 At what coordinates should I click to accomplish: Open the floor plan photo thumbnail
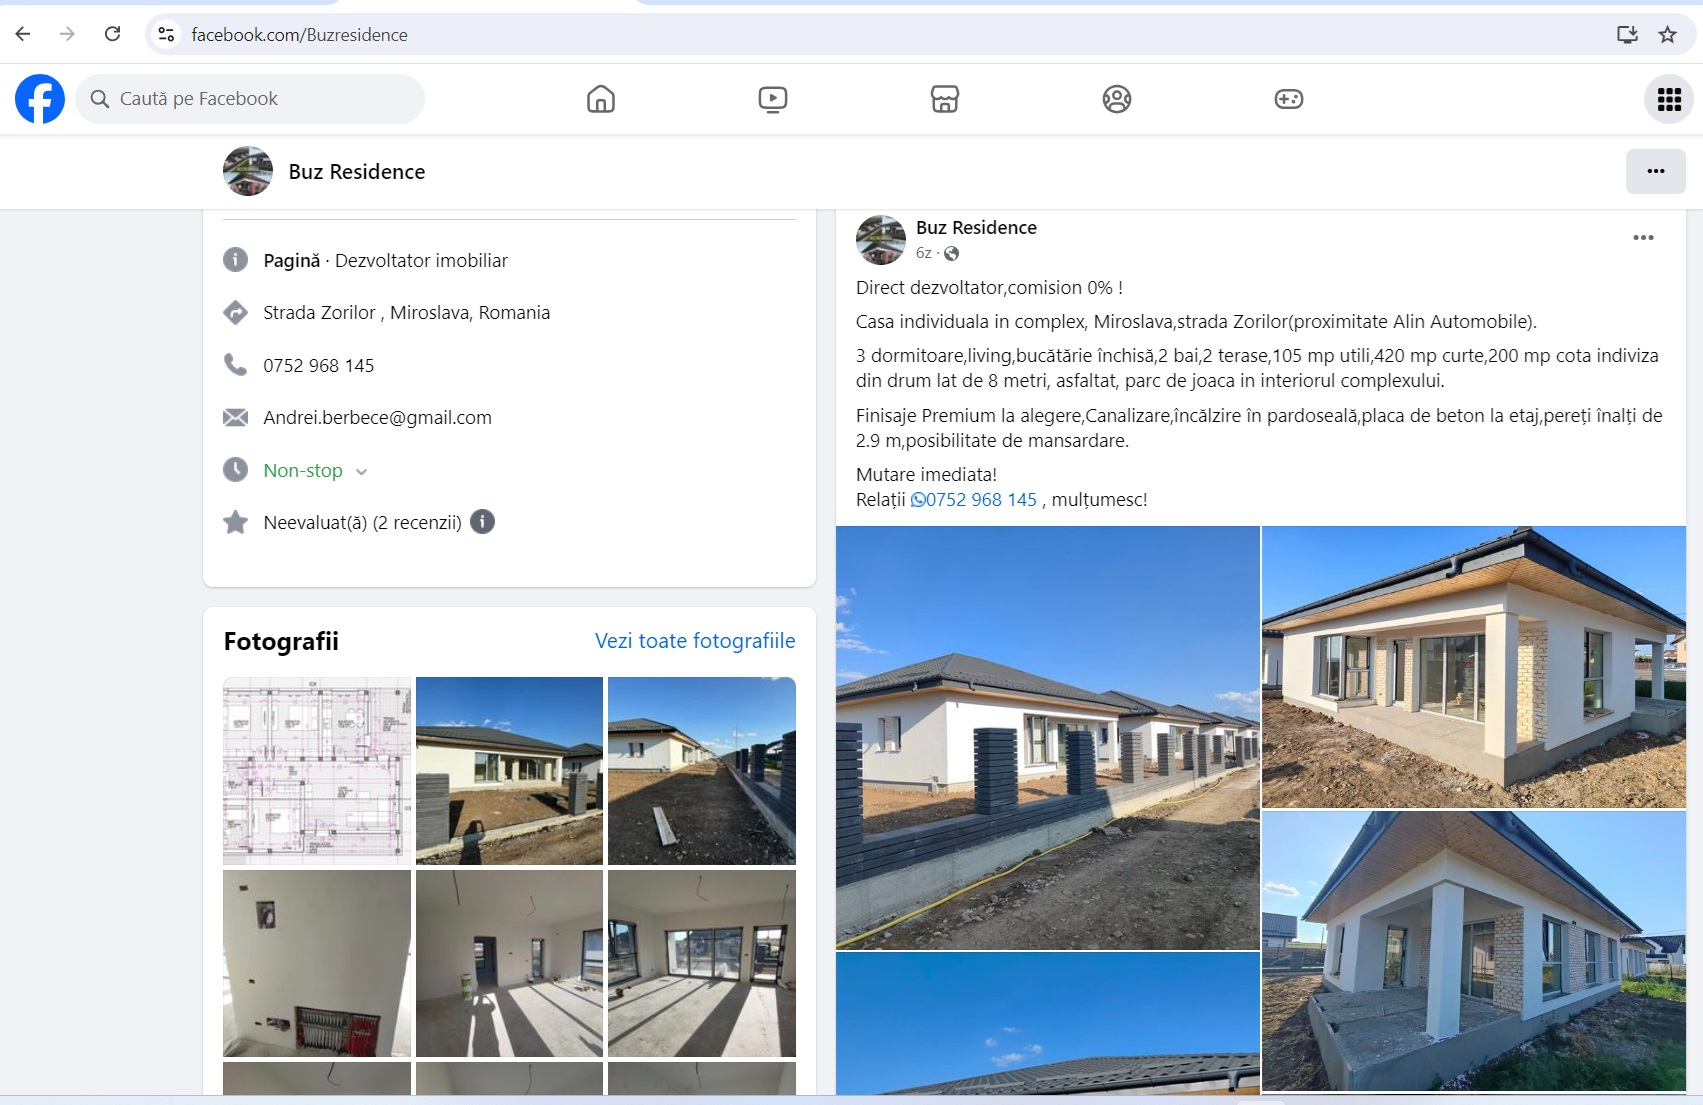[x=317, y=771]
